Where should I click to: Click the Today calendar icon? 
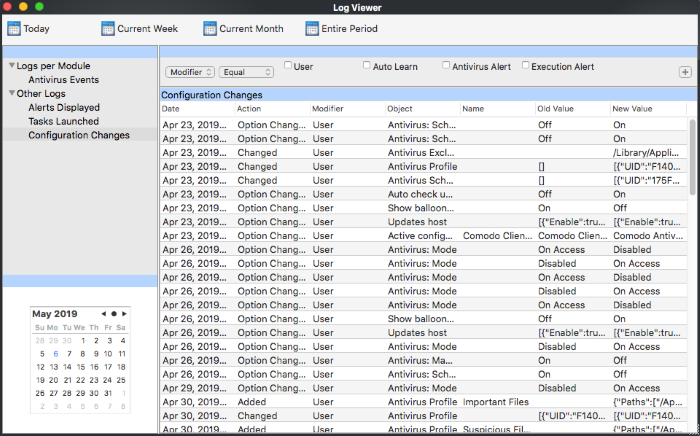(14, 29)
